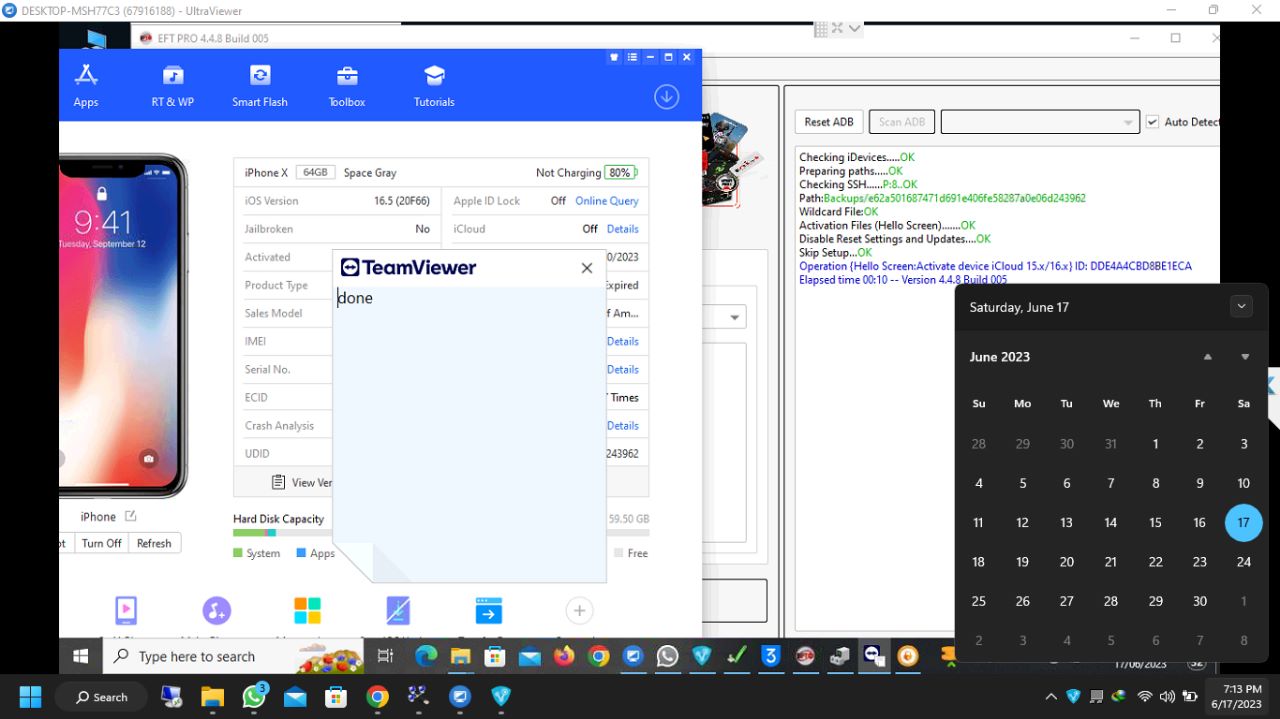Screen dimensions: 1280x719
Task: Open Google Chrome on the local taskbar
Action: (x=377, y=697)
